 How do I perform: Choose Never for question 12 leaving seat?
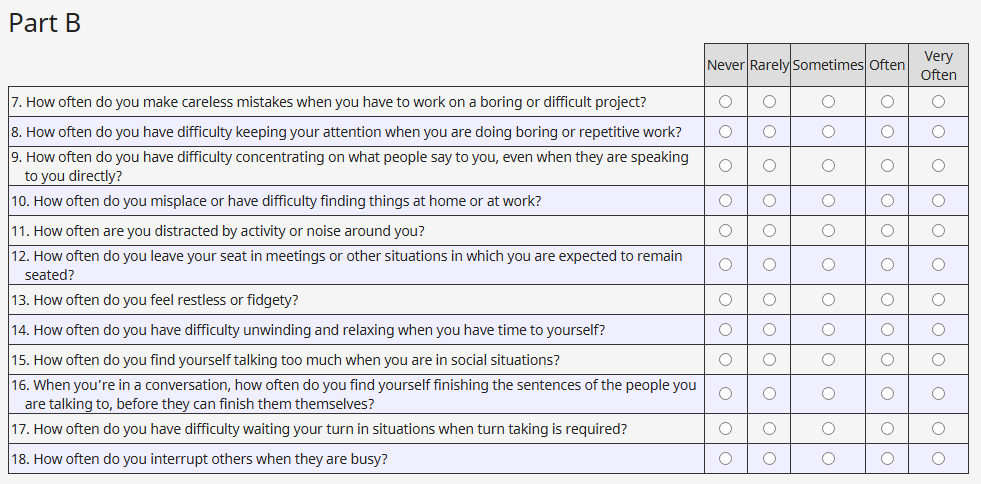point(725,265)
